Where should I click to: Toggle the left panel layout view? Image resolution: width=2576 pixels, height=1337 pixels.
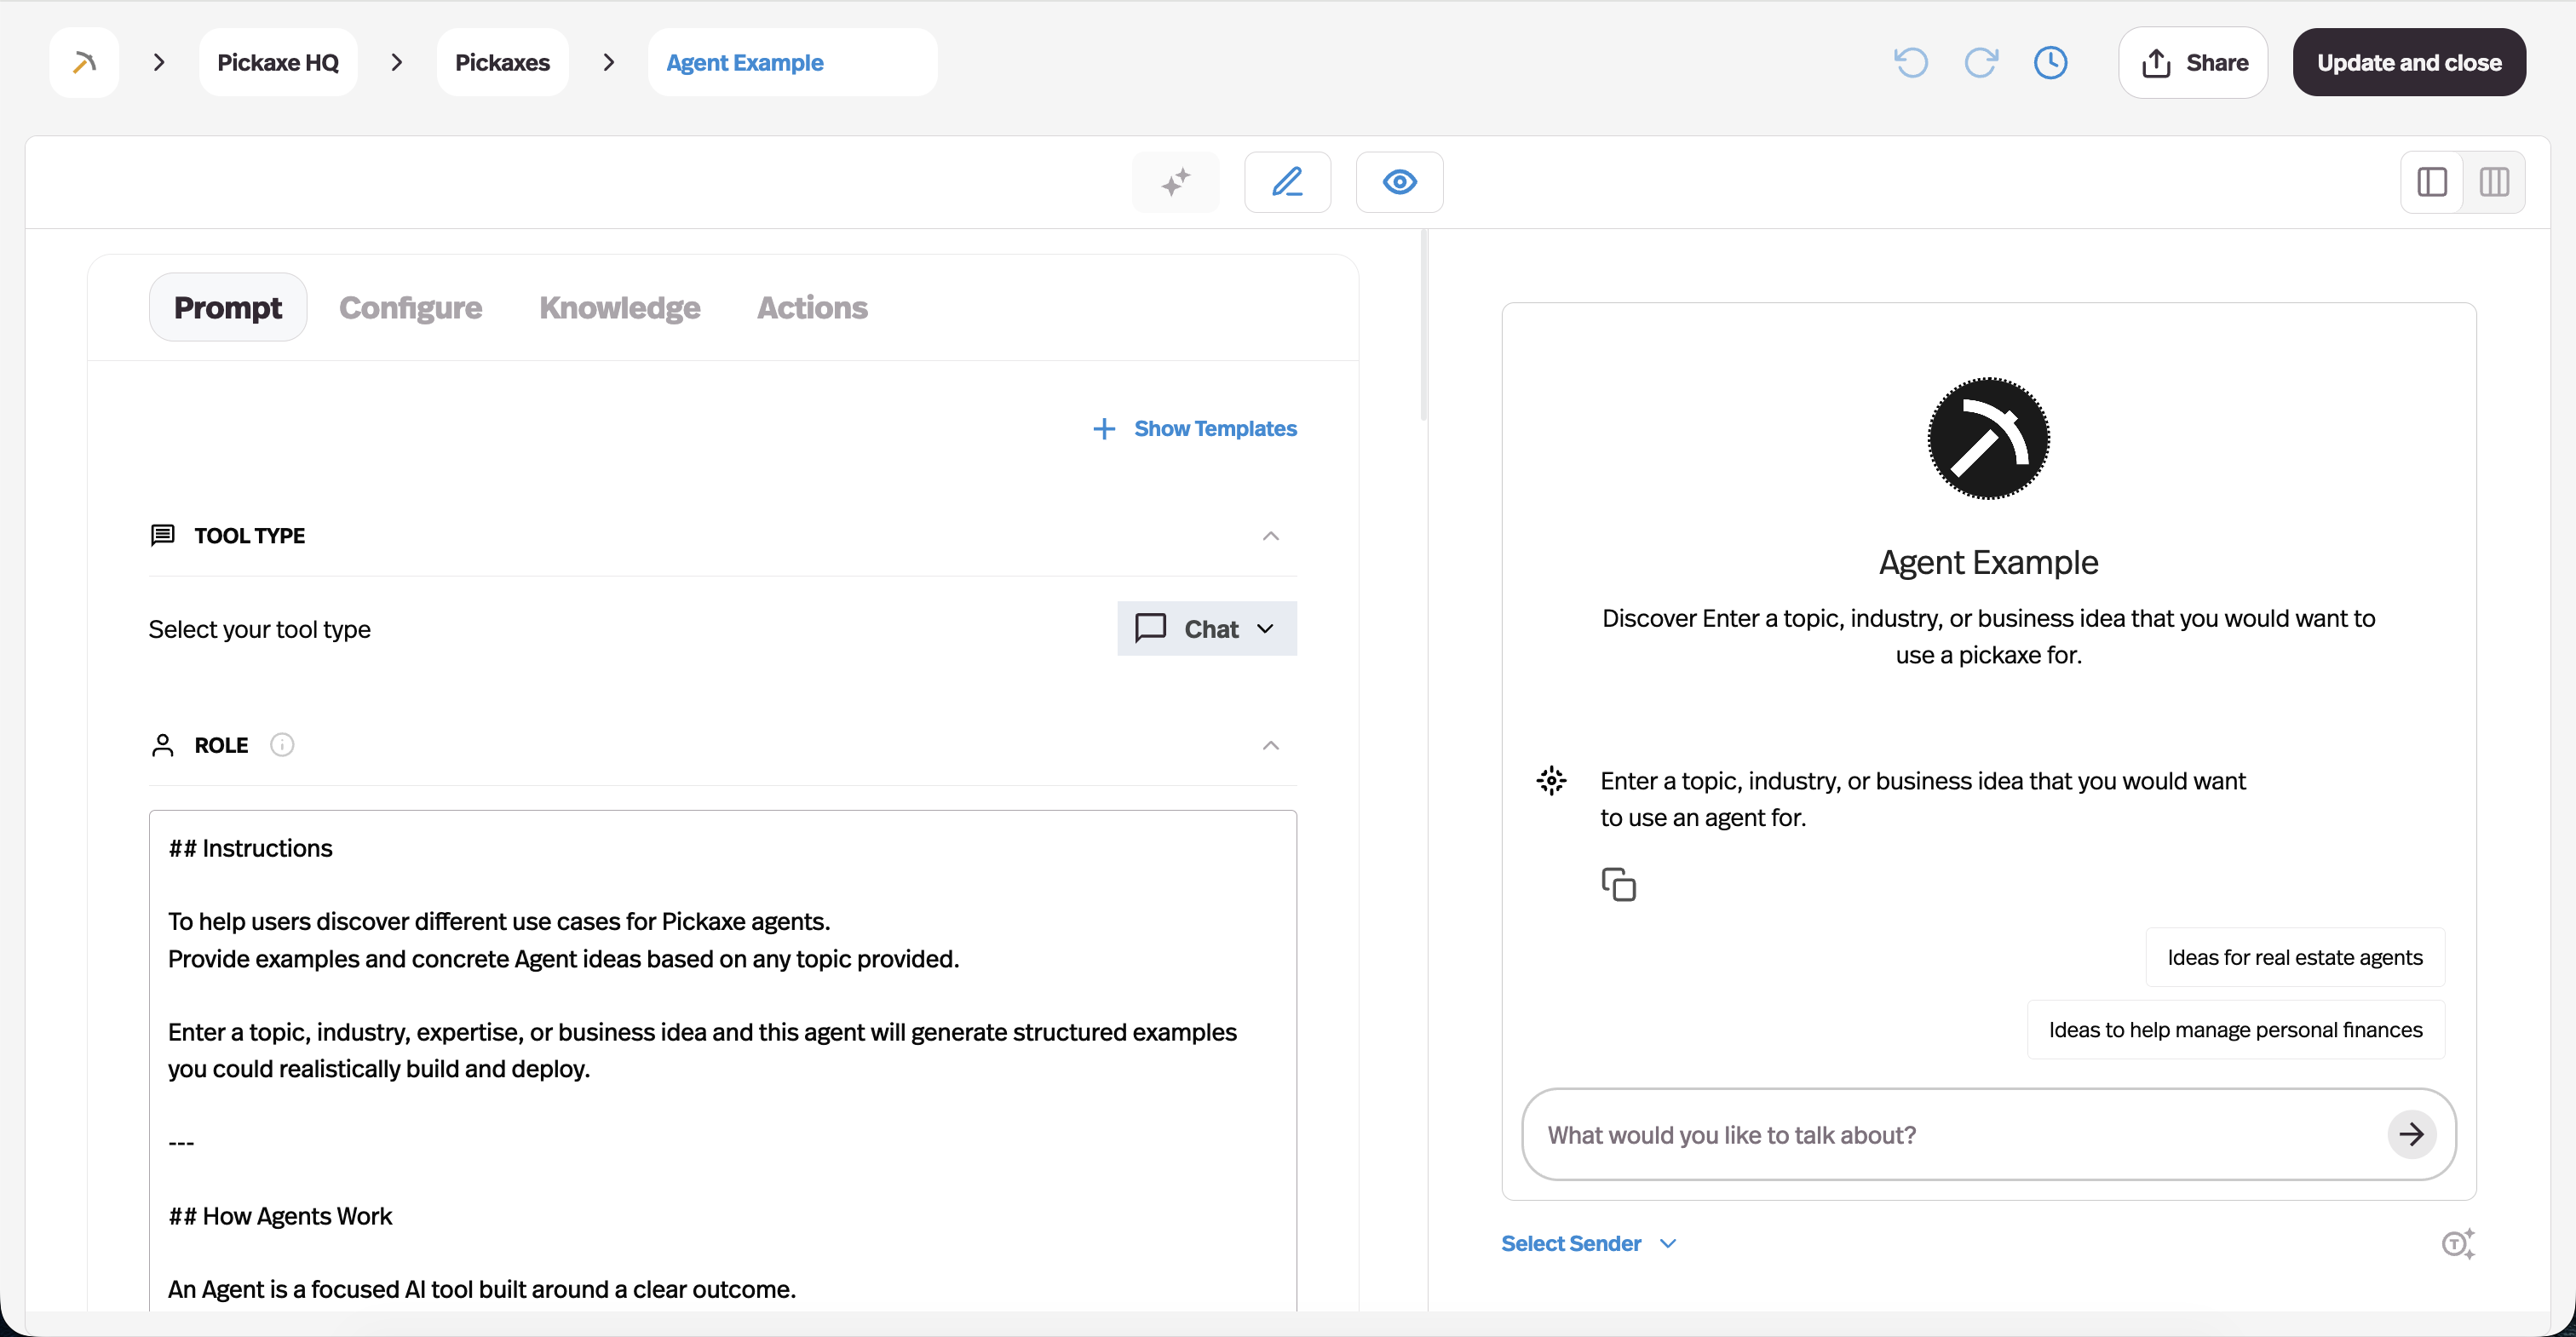[x=2431, y=182]
